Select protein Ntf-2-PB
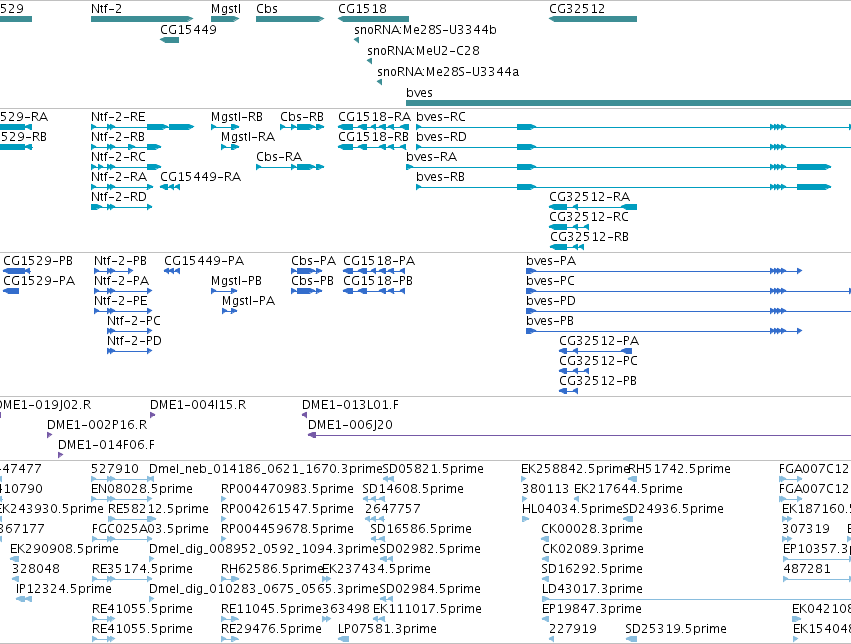Screen dimensions: 851x644 point(113,271)
